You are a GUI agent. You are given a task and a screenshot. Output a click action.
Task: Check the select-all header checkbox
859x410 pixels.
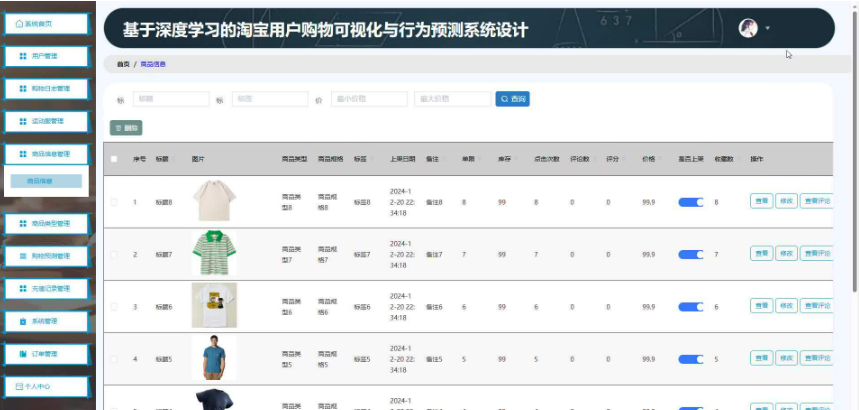(114, 160)
